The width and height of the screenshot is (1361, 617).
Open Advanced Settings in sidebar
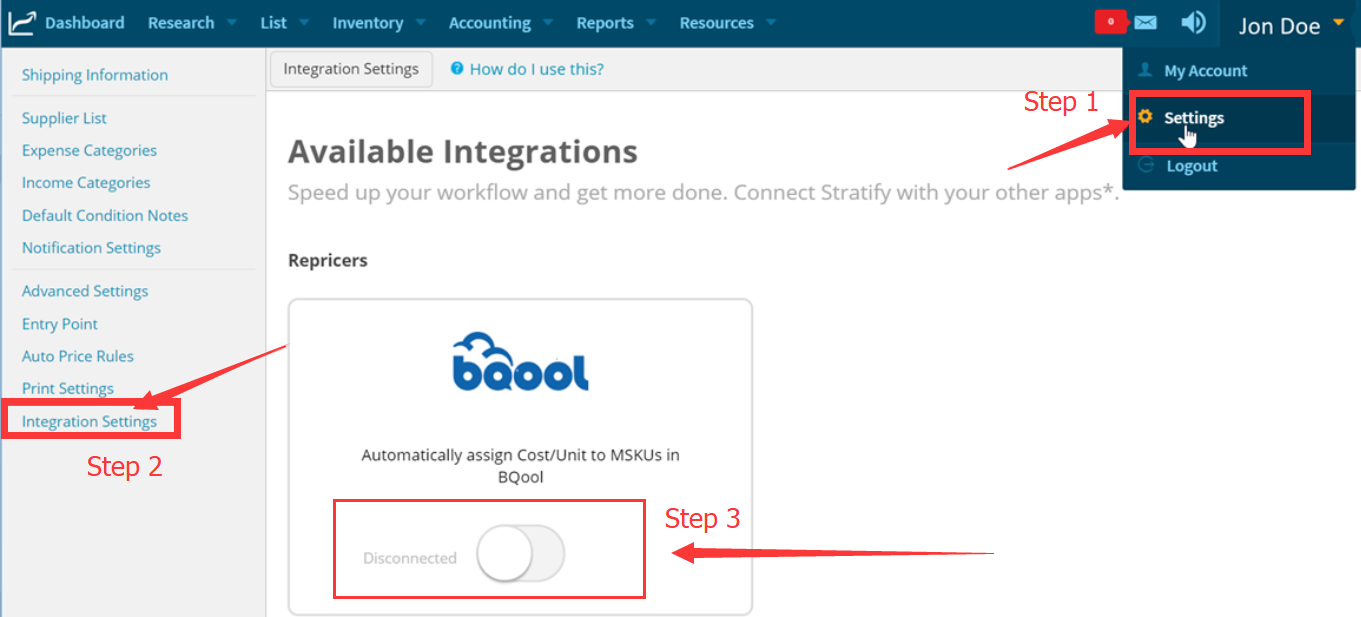[85, 291]
